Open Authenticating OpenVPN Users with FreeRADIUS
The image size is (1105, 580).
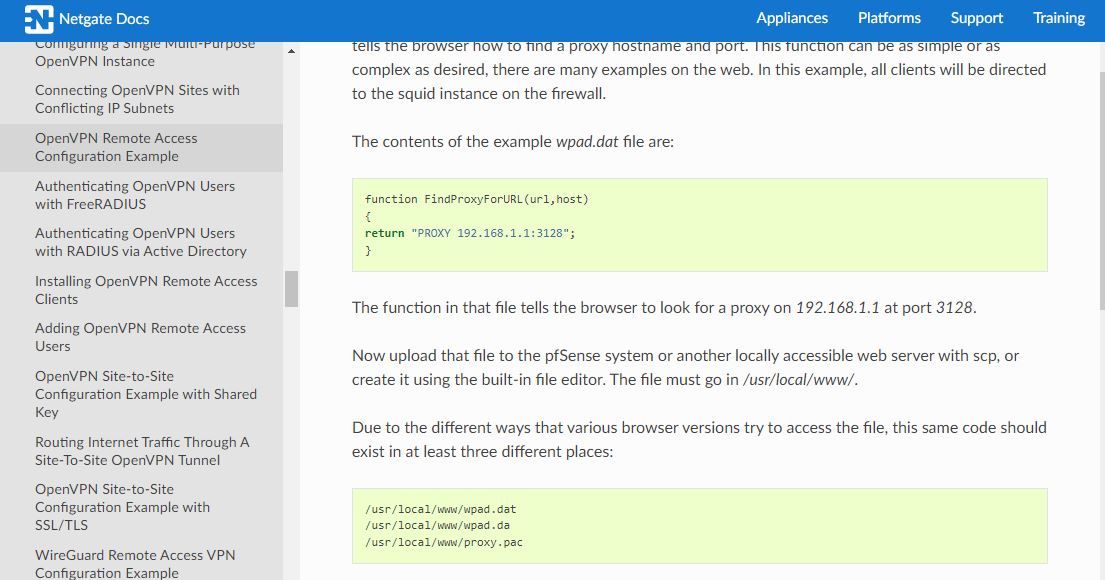[135, 195]
